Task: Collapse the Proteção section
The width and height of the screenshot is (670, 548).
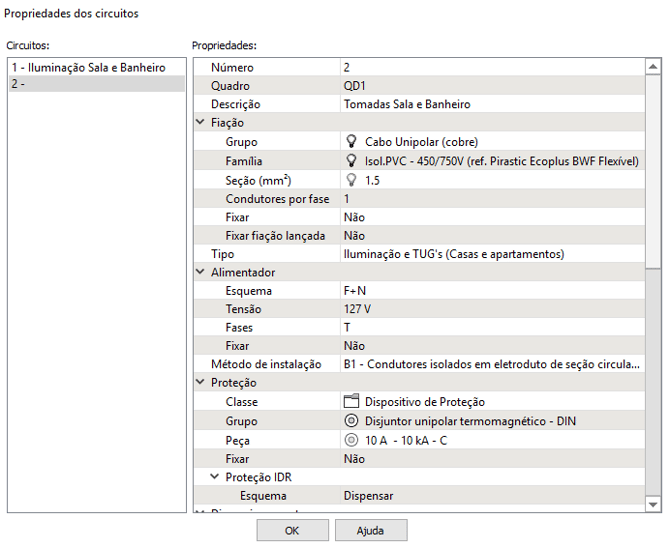Action: (200, 383)
